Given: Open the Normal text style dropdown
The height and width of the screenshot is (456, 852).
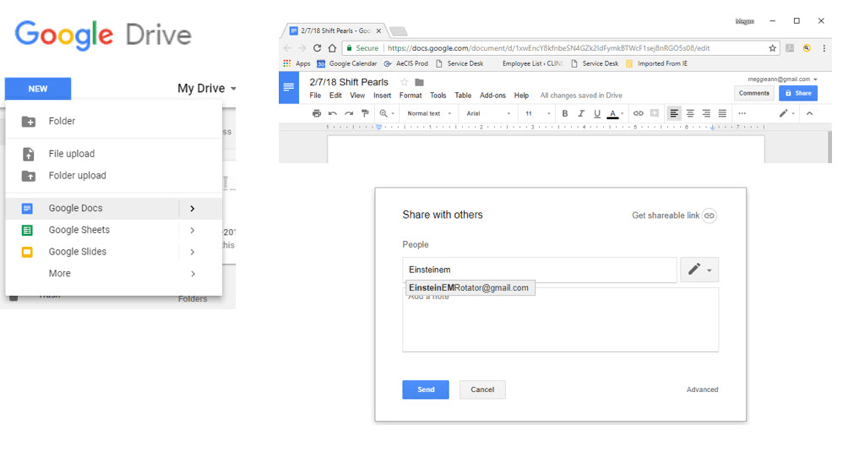Looking at the screenshot, I should tap(429, 113).
